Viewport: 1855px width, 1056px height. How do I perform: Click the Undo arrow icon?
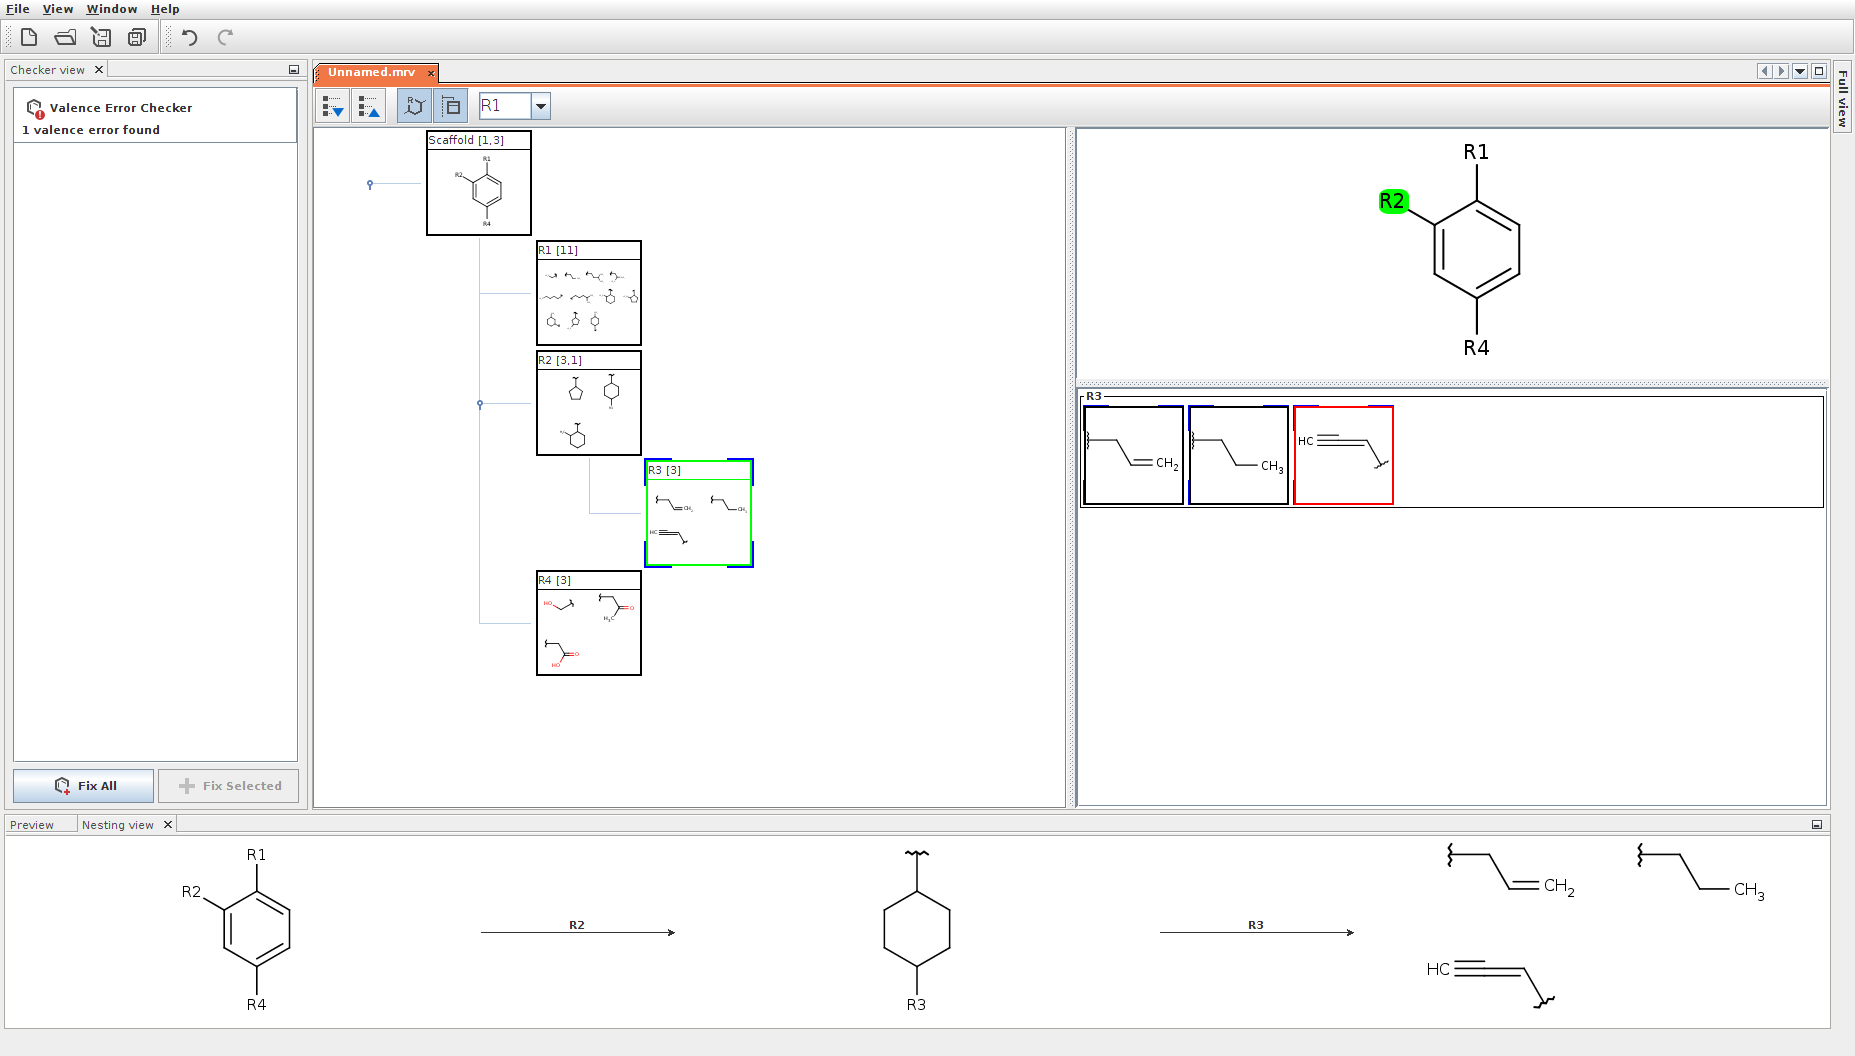[189, 38]
